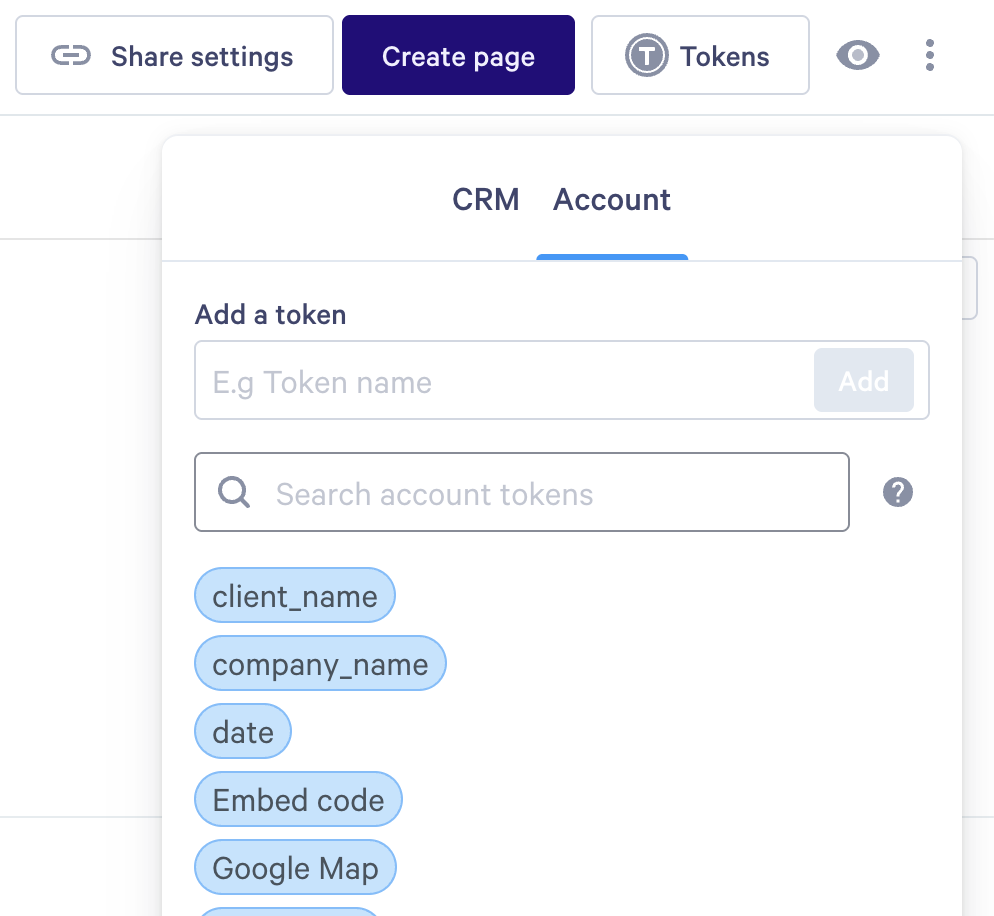The image size is (994, 916).
Task: Pick the company_name token chip
Action: click(x=320, y=665)
